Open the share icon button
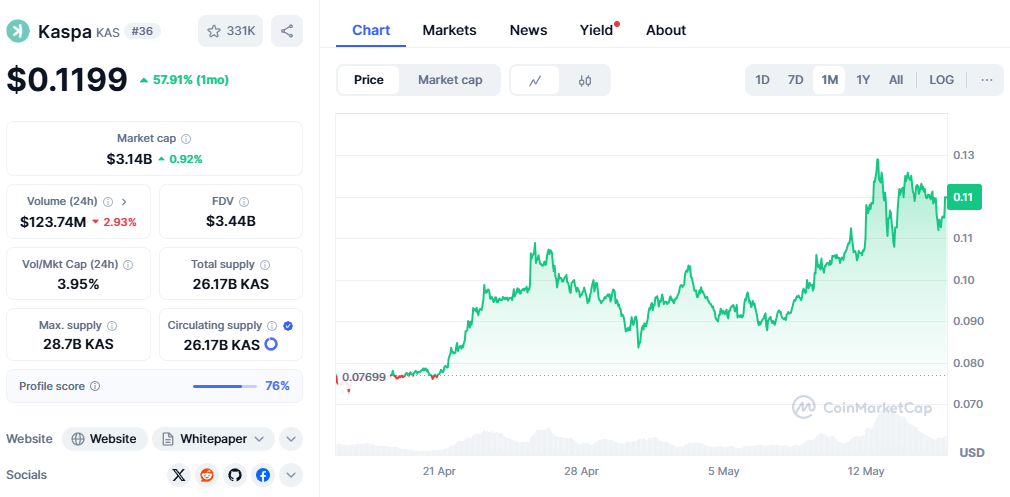1010x497 pixels. 287,31
